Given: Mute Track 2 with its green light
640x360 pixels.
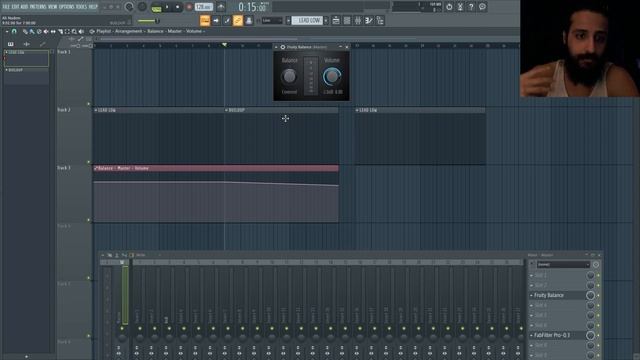Looking at the screenshot, I should (89, 162).
